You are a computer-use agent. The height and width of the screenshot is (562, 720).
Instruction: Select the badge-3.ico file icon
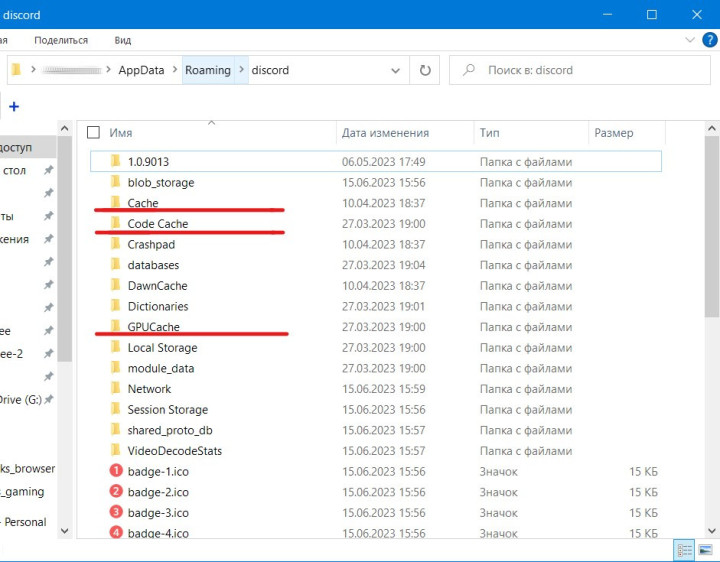[x=116, y=512]
